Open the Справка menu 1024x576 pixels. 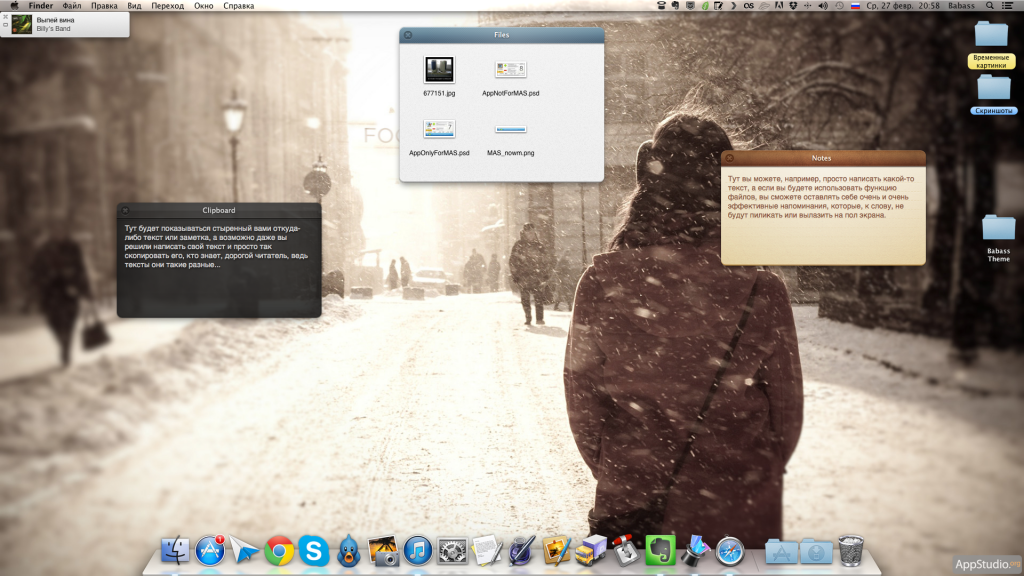tap(238, 6)
